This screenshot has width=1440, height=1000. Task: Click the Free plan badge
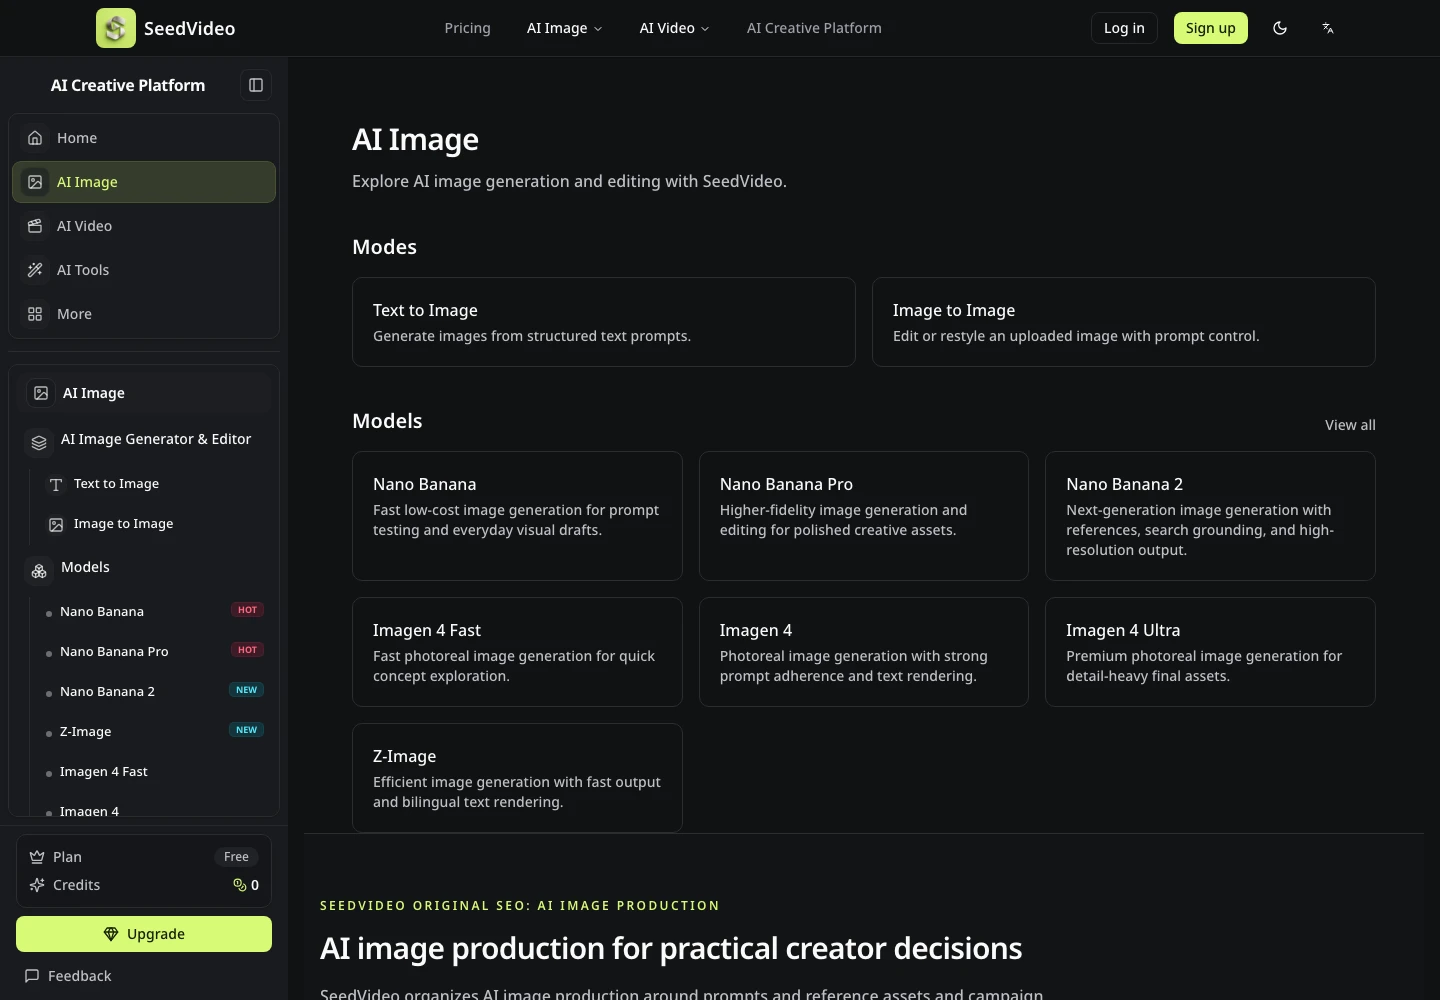coord(236,857)
